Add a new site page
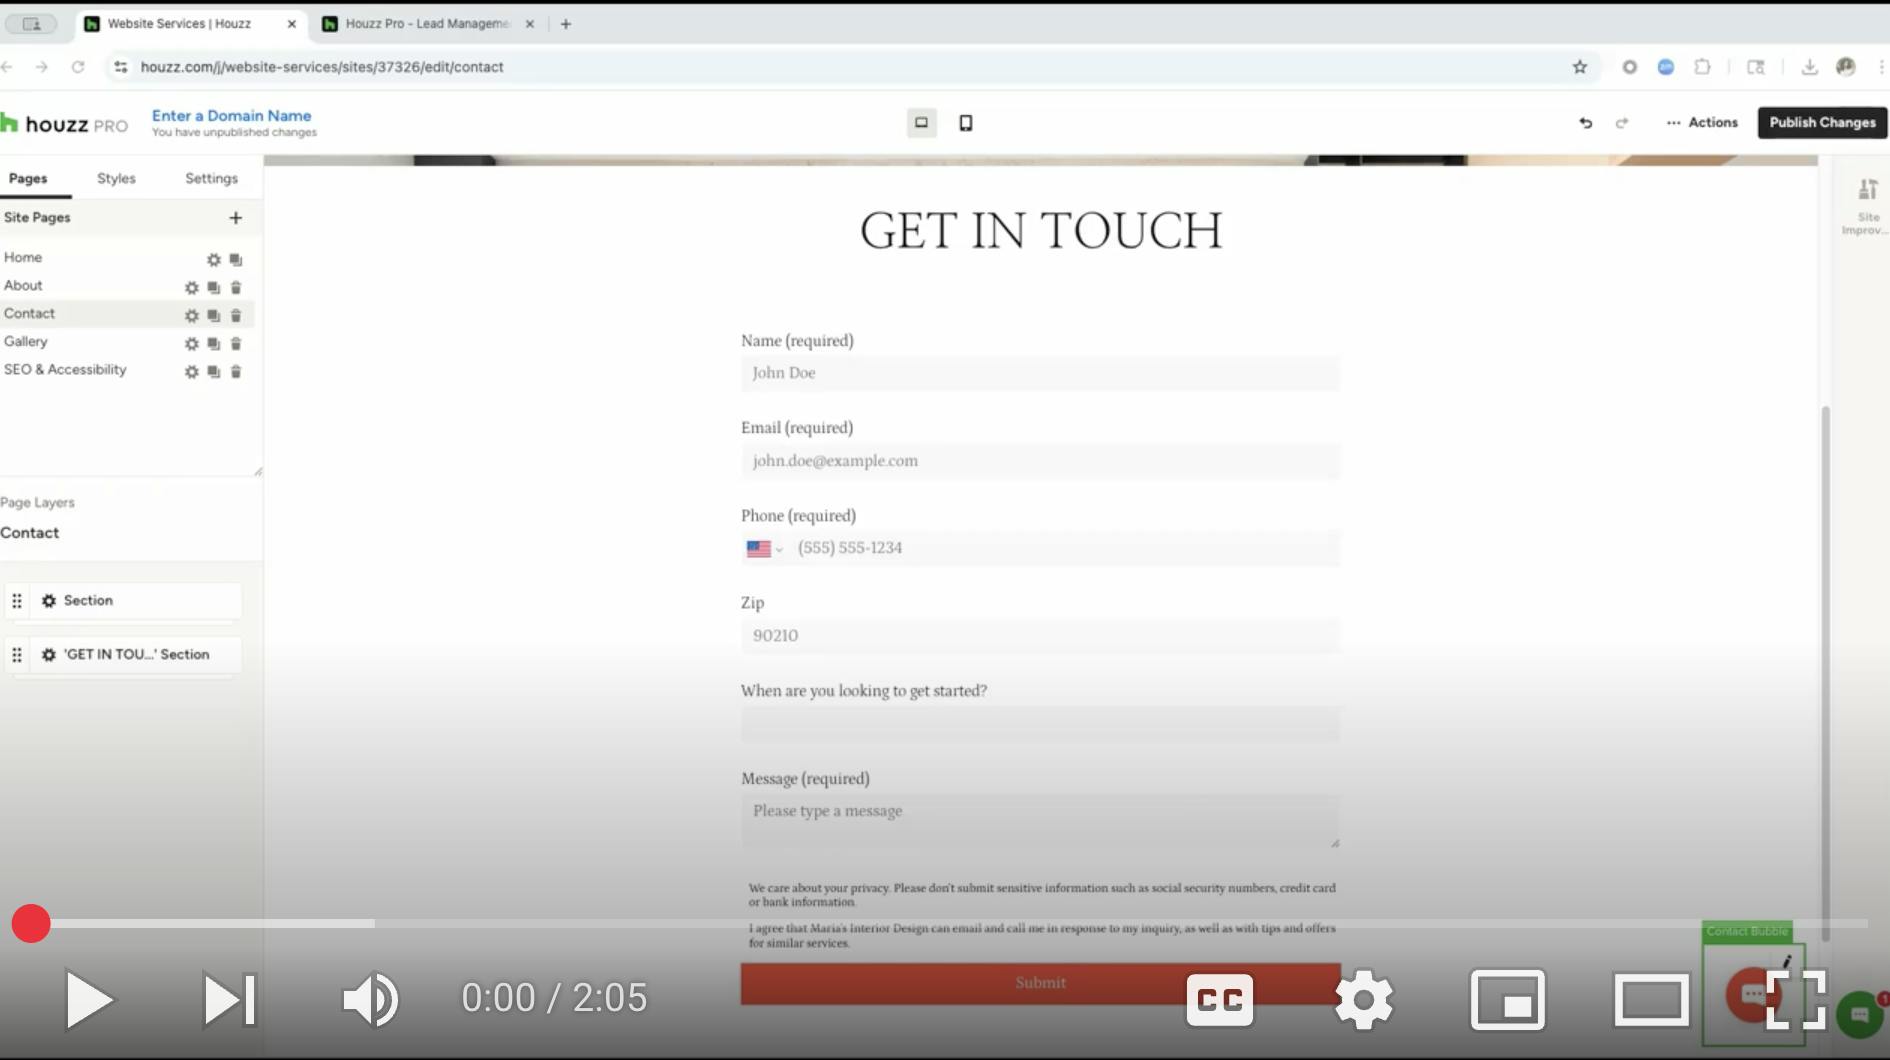Screen dimensions: 1890x1060 coord(235,217)
